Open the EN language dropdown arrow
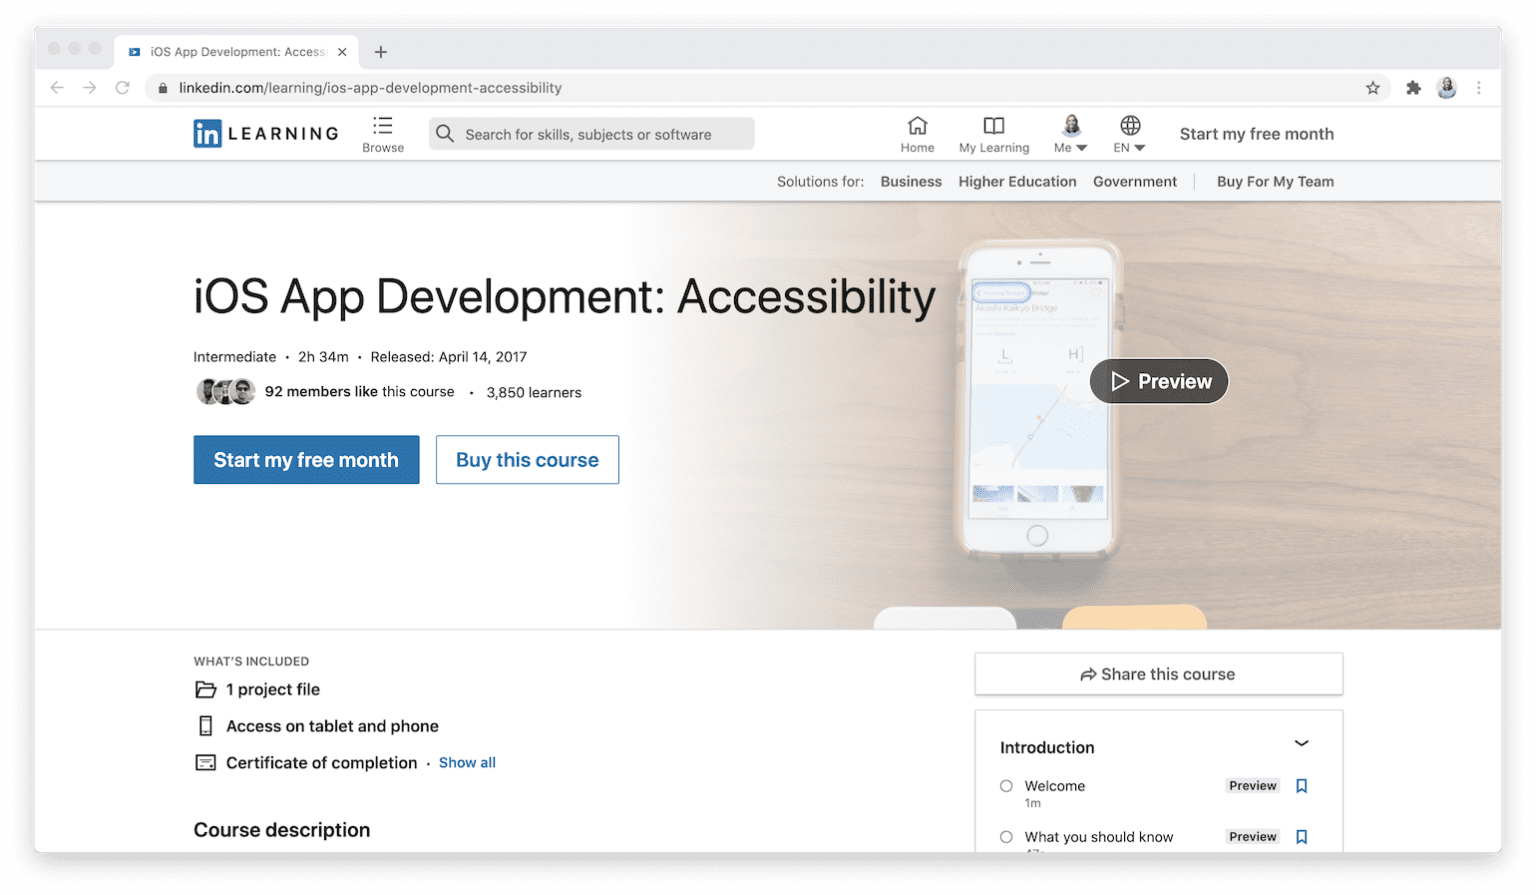 click(x=1140, y=147)
